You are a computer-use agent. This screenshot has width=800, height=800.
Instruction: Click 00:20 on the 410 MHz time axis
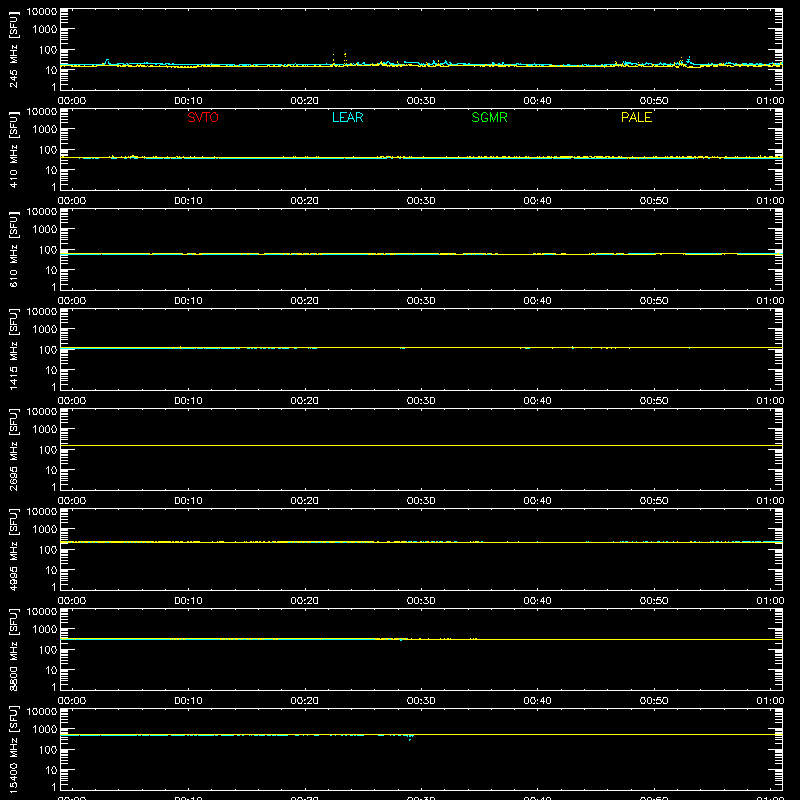(x=305, y=201)
